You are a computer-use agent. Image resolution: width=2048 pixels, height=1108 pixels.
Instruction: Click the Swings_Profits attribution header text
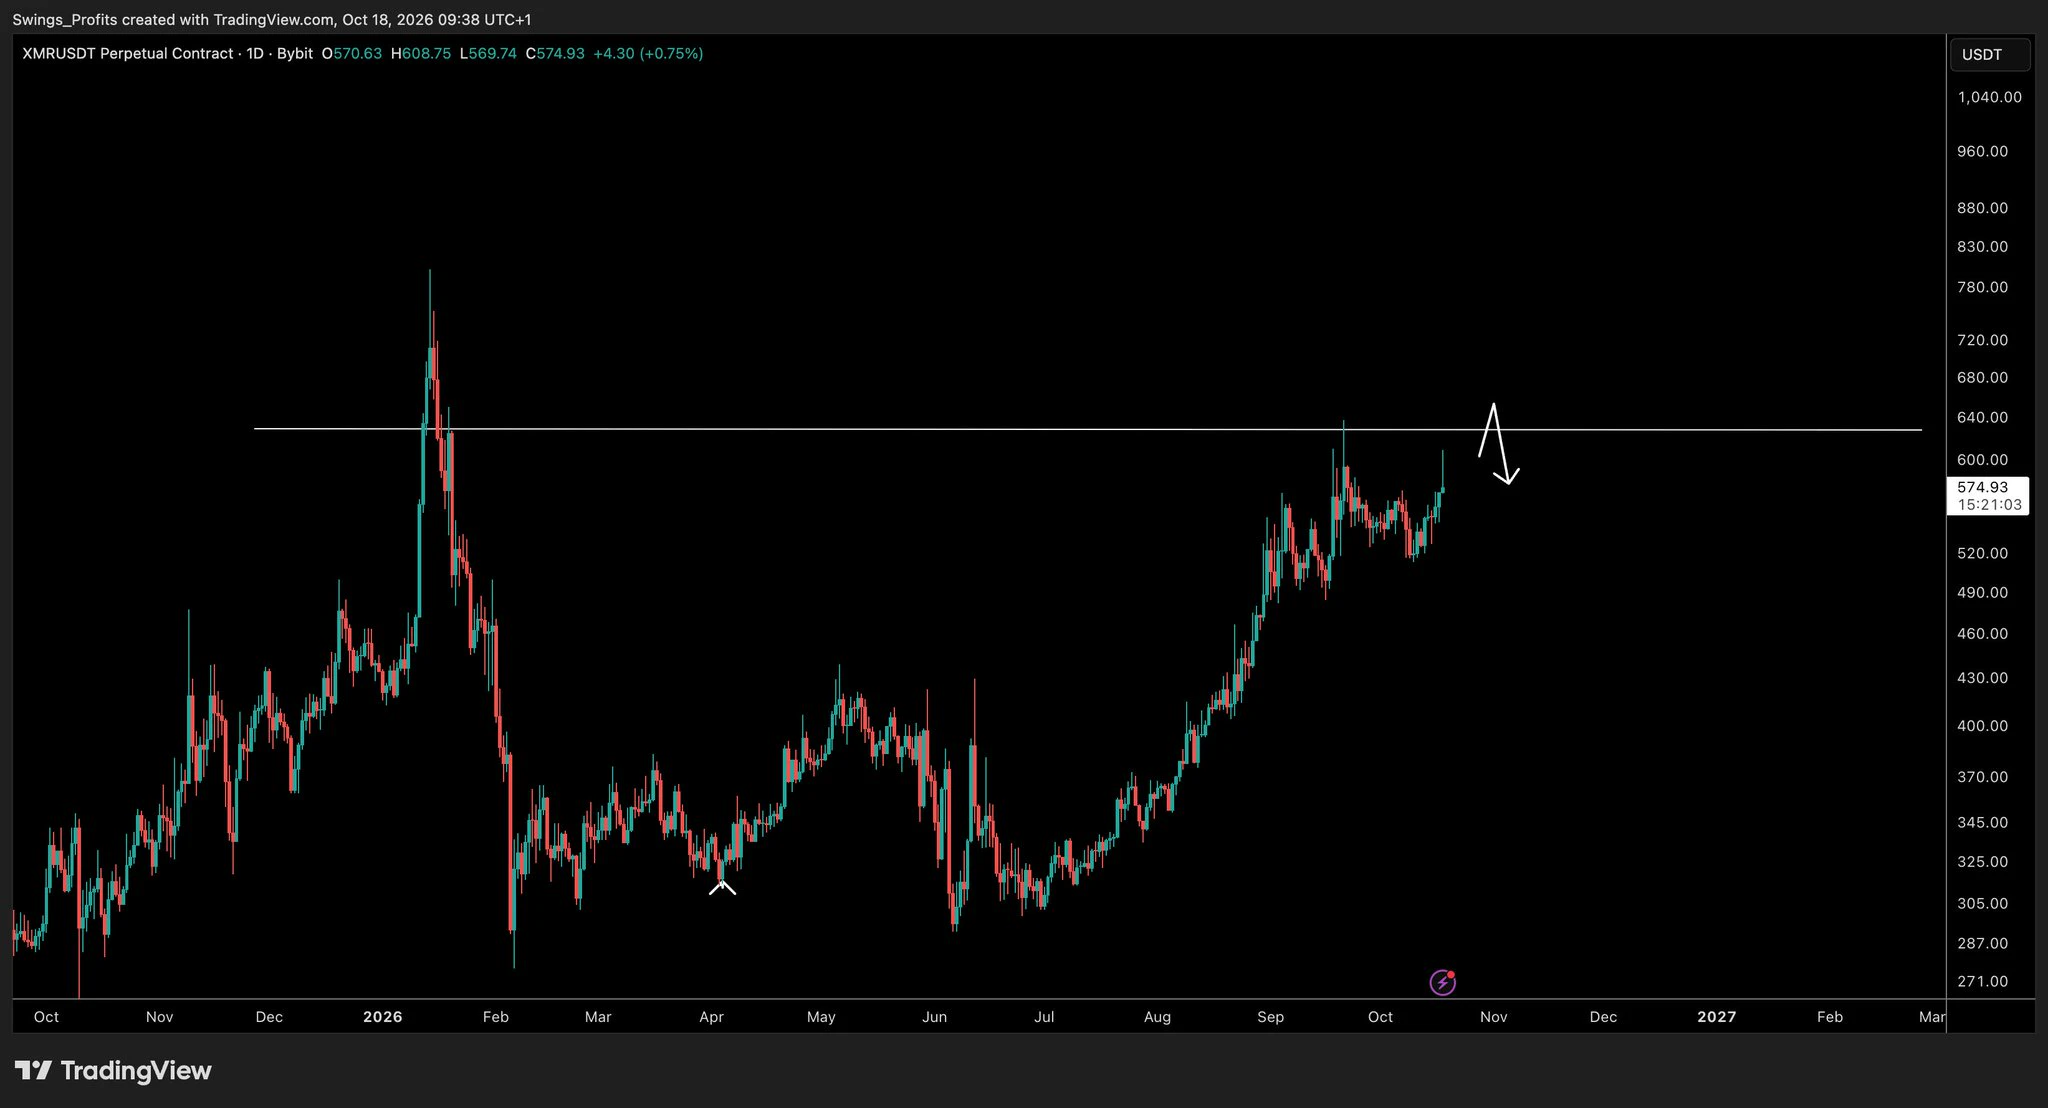(271, 19)
